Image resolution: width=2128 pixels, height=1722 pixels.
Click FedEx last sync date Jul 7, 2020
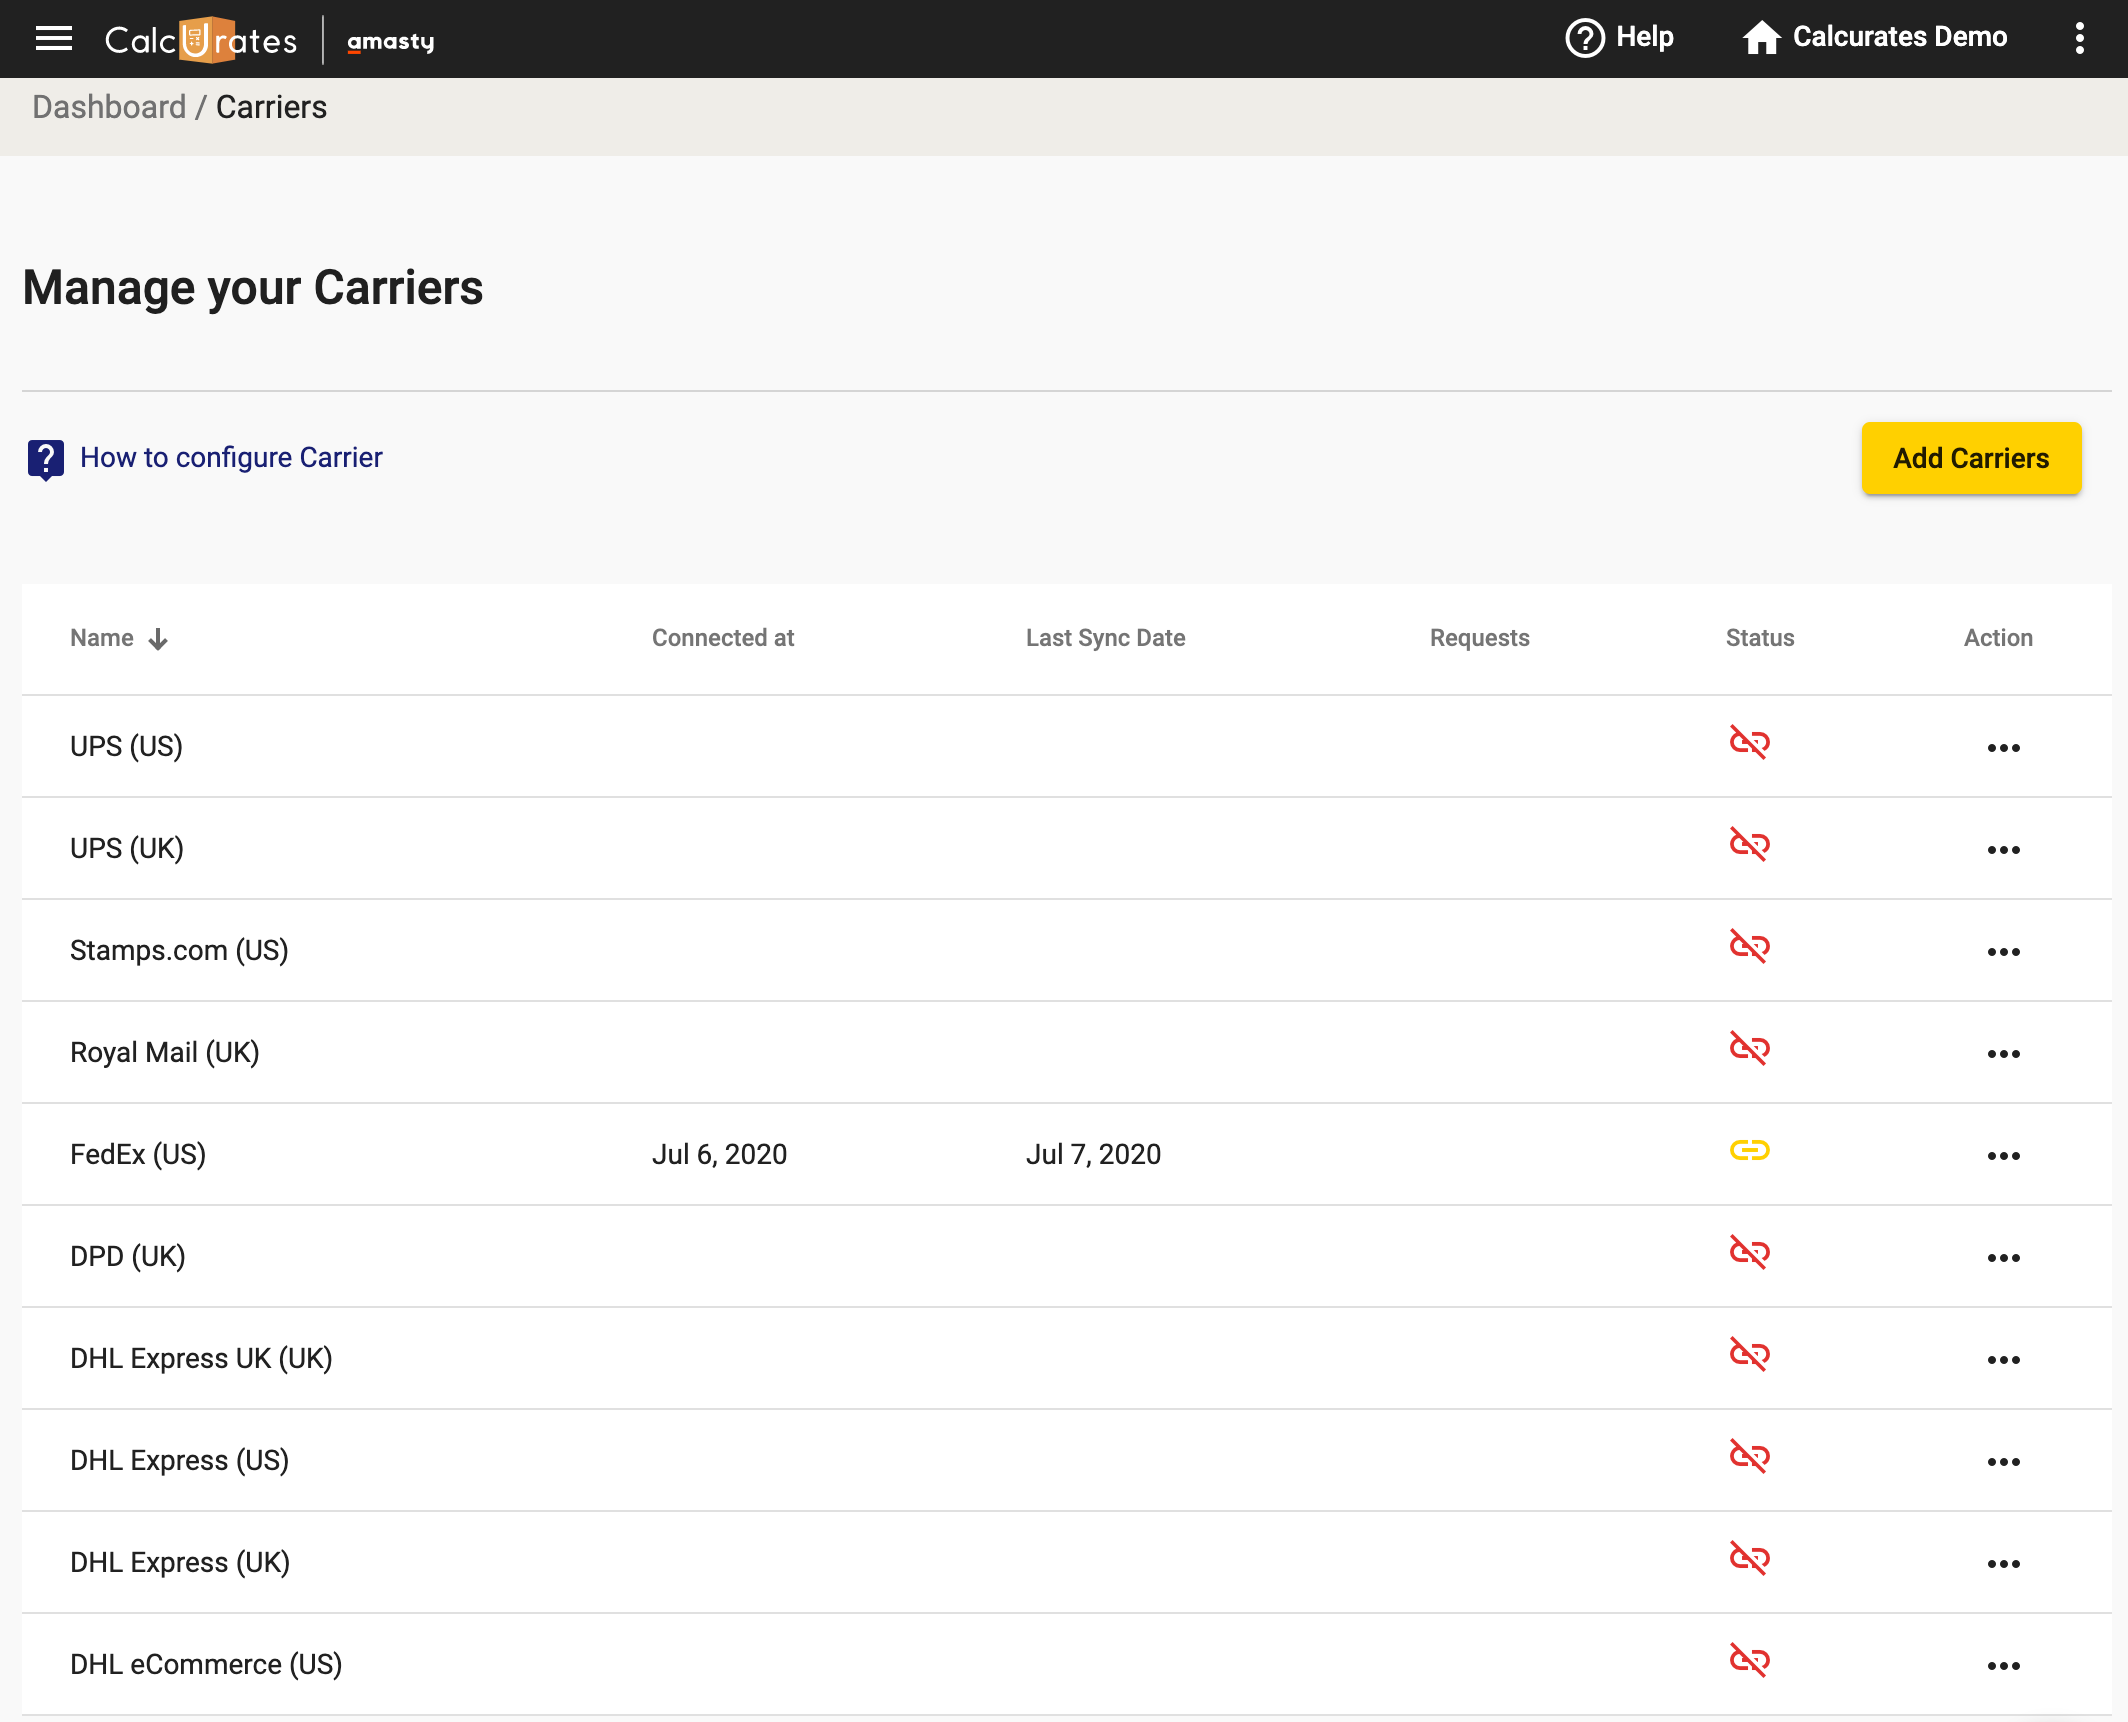(x=1094, y=1154)
